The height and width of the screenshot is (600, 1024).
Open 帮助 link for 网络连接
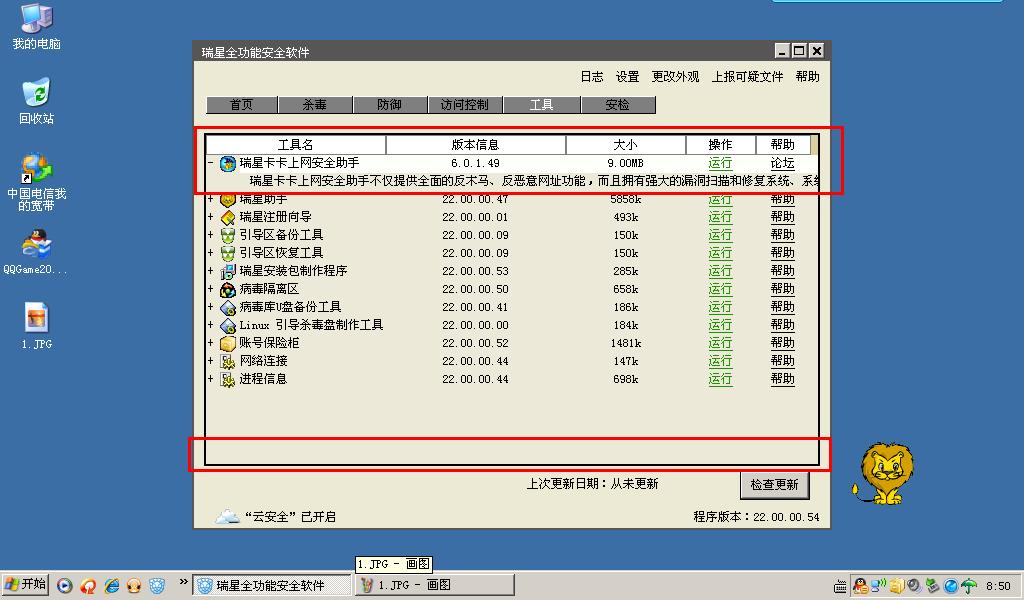782,360
